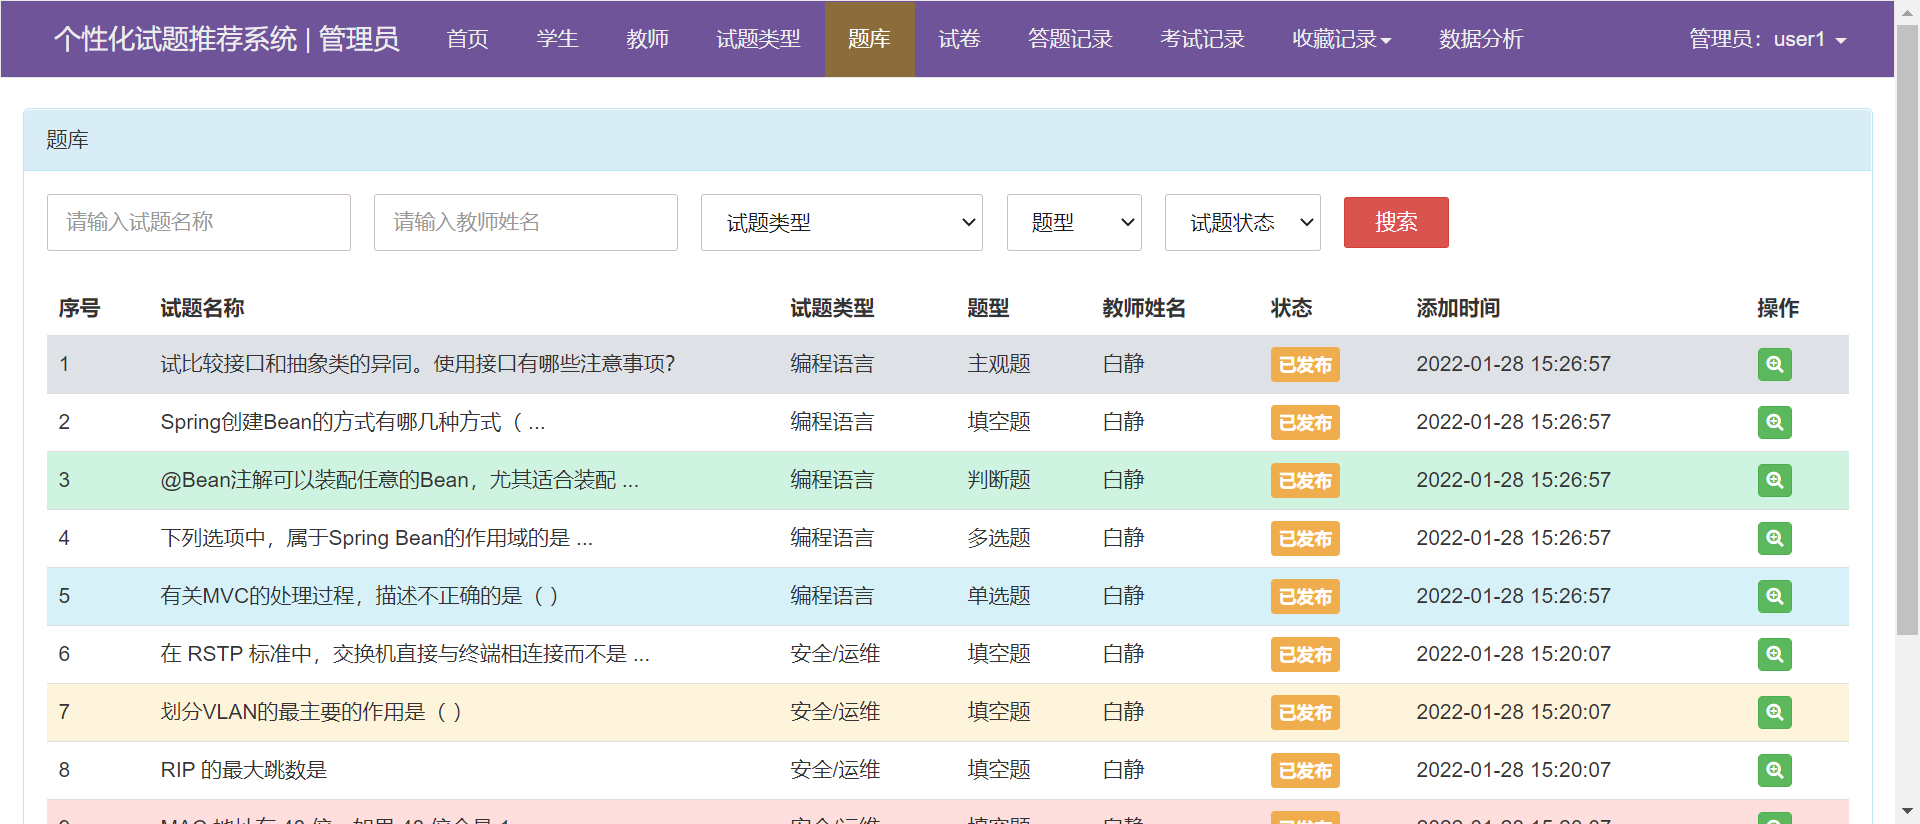Open the 题型 filter dropdown
This screenshot has height=824, width=1920.
1074,222
